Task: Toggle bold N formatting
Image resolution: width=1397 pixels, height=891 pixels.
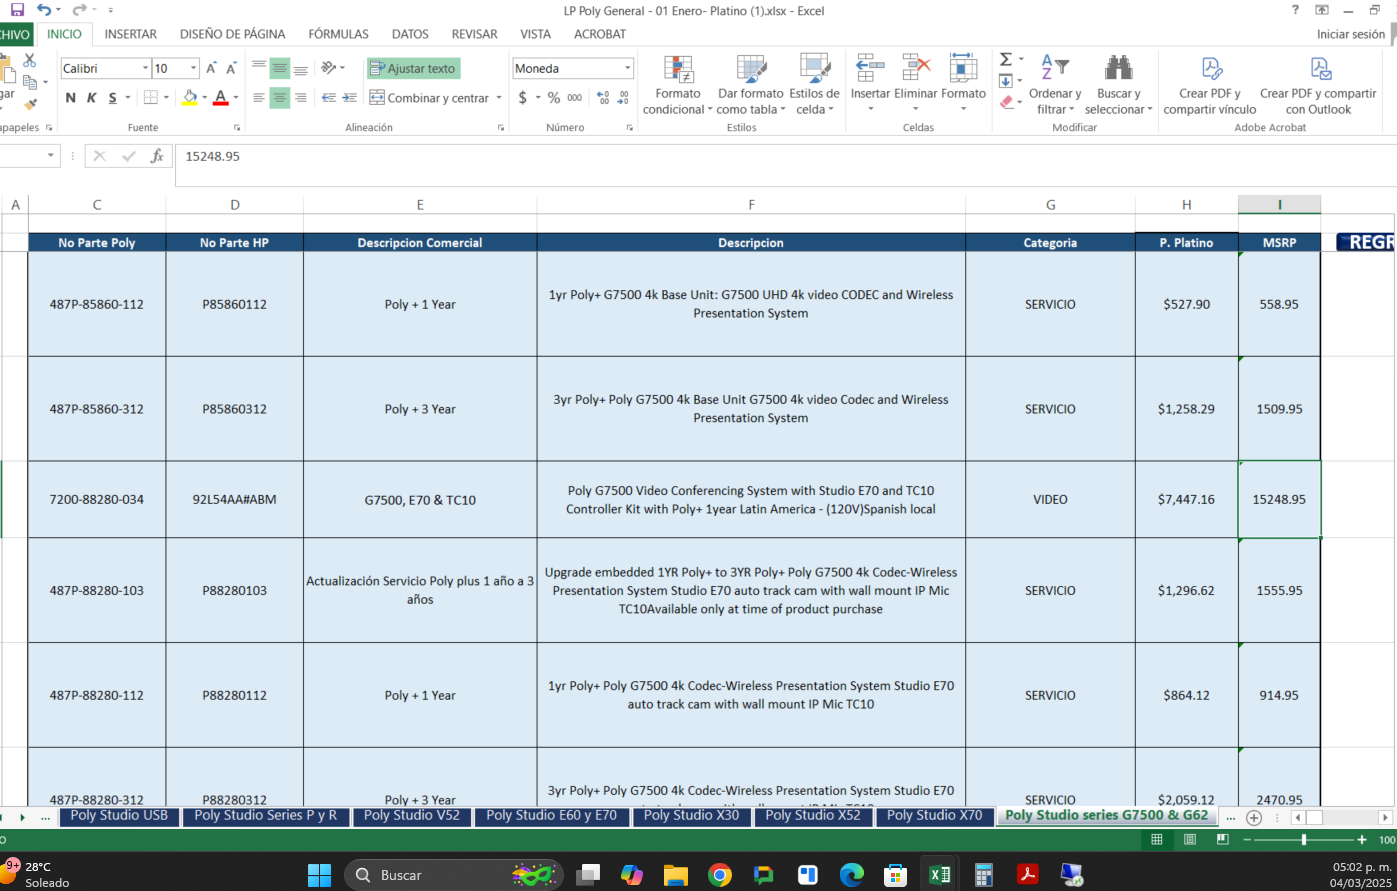Action: pos(71,97)
